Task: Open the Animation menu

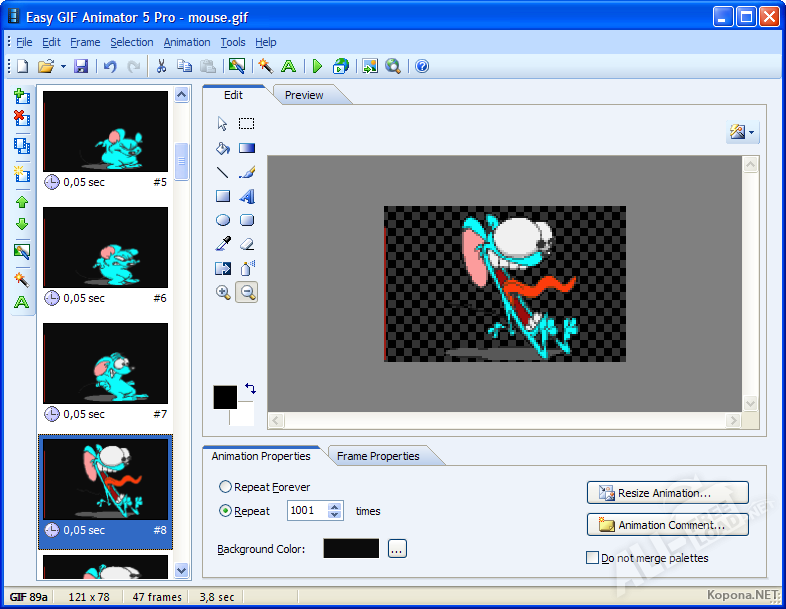Action: point(187,42)
